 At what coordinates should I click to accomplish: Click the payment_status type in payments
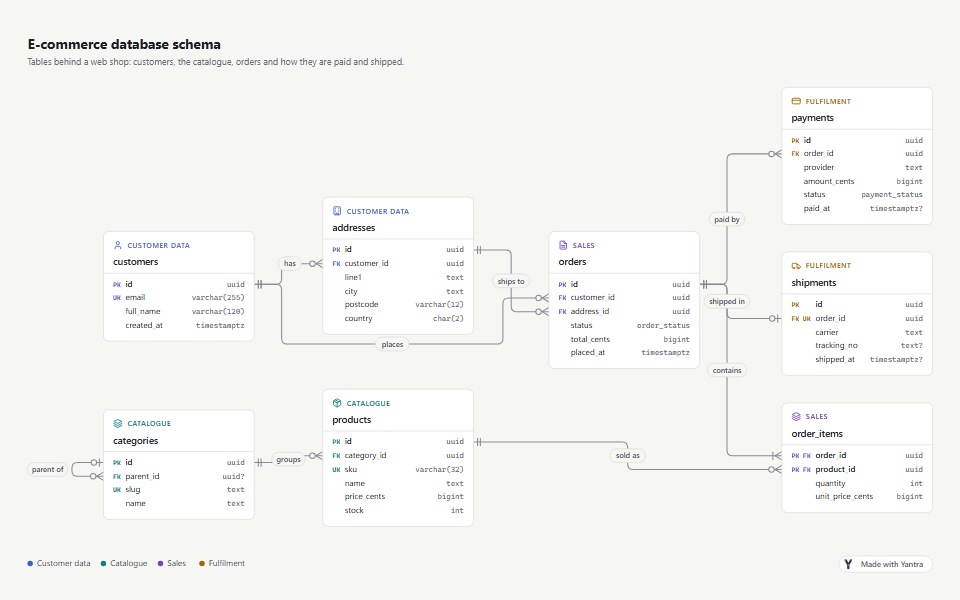pyautogui.click(x=892, y=195)
